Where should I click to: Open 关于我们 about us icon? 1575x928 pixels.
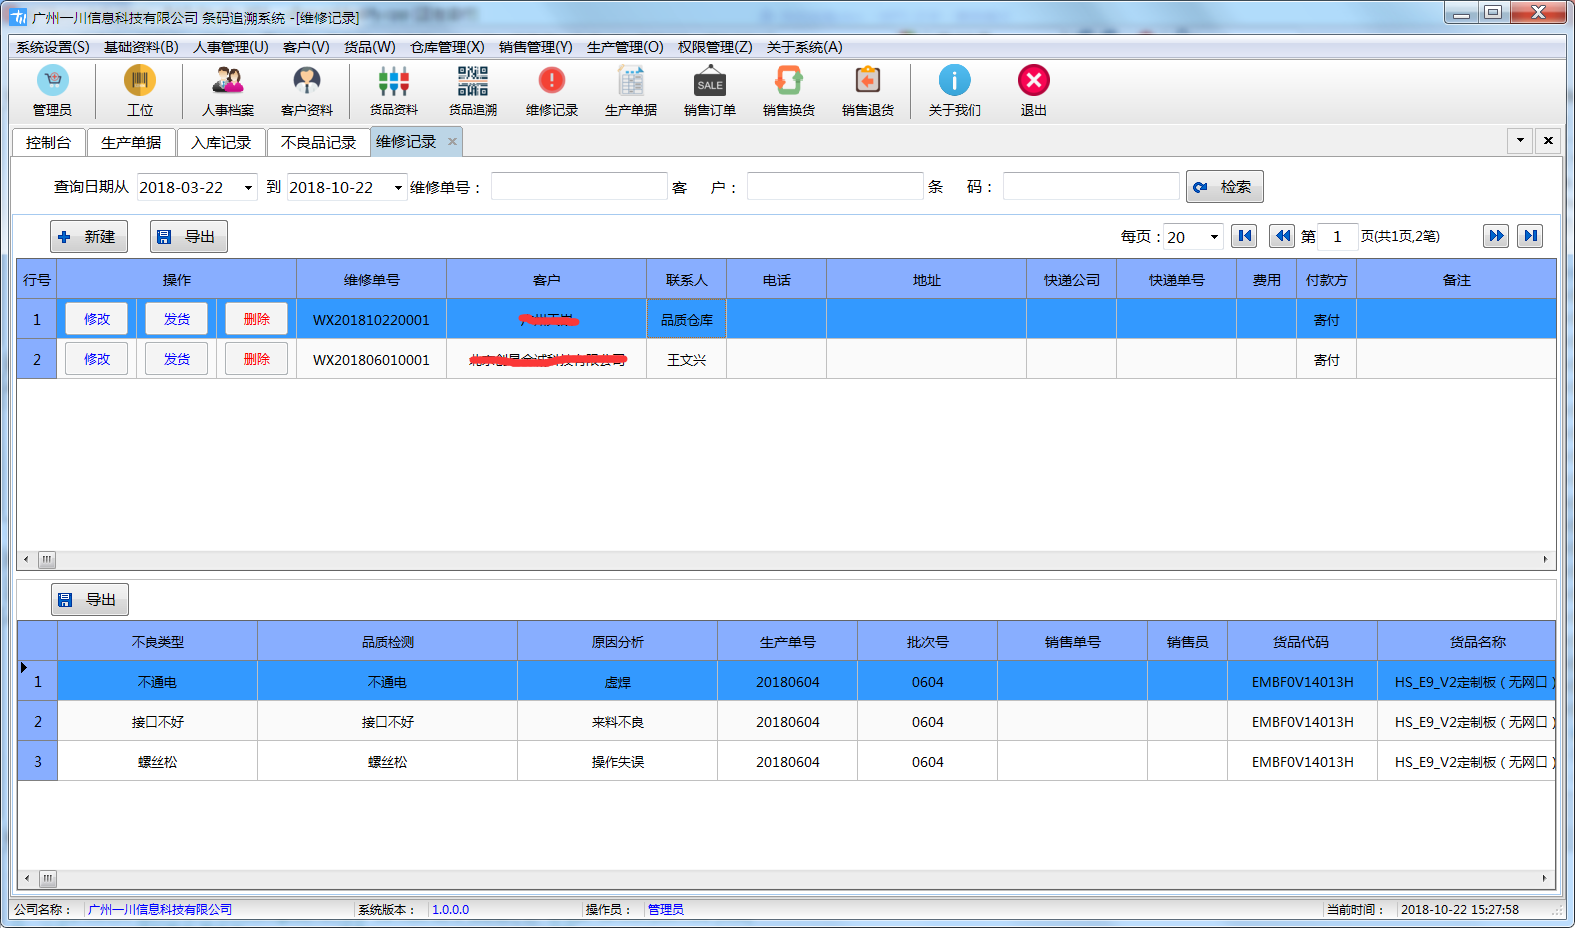click(955, 91)
